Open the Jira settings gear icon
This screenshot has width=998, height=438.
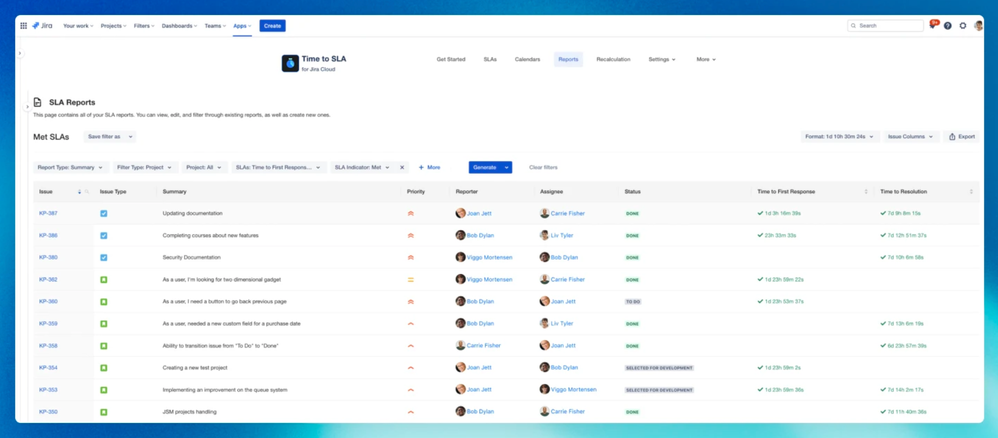pyautogui.click(x=962, y=26)
